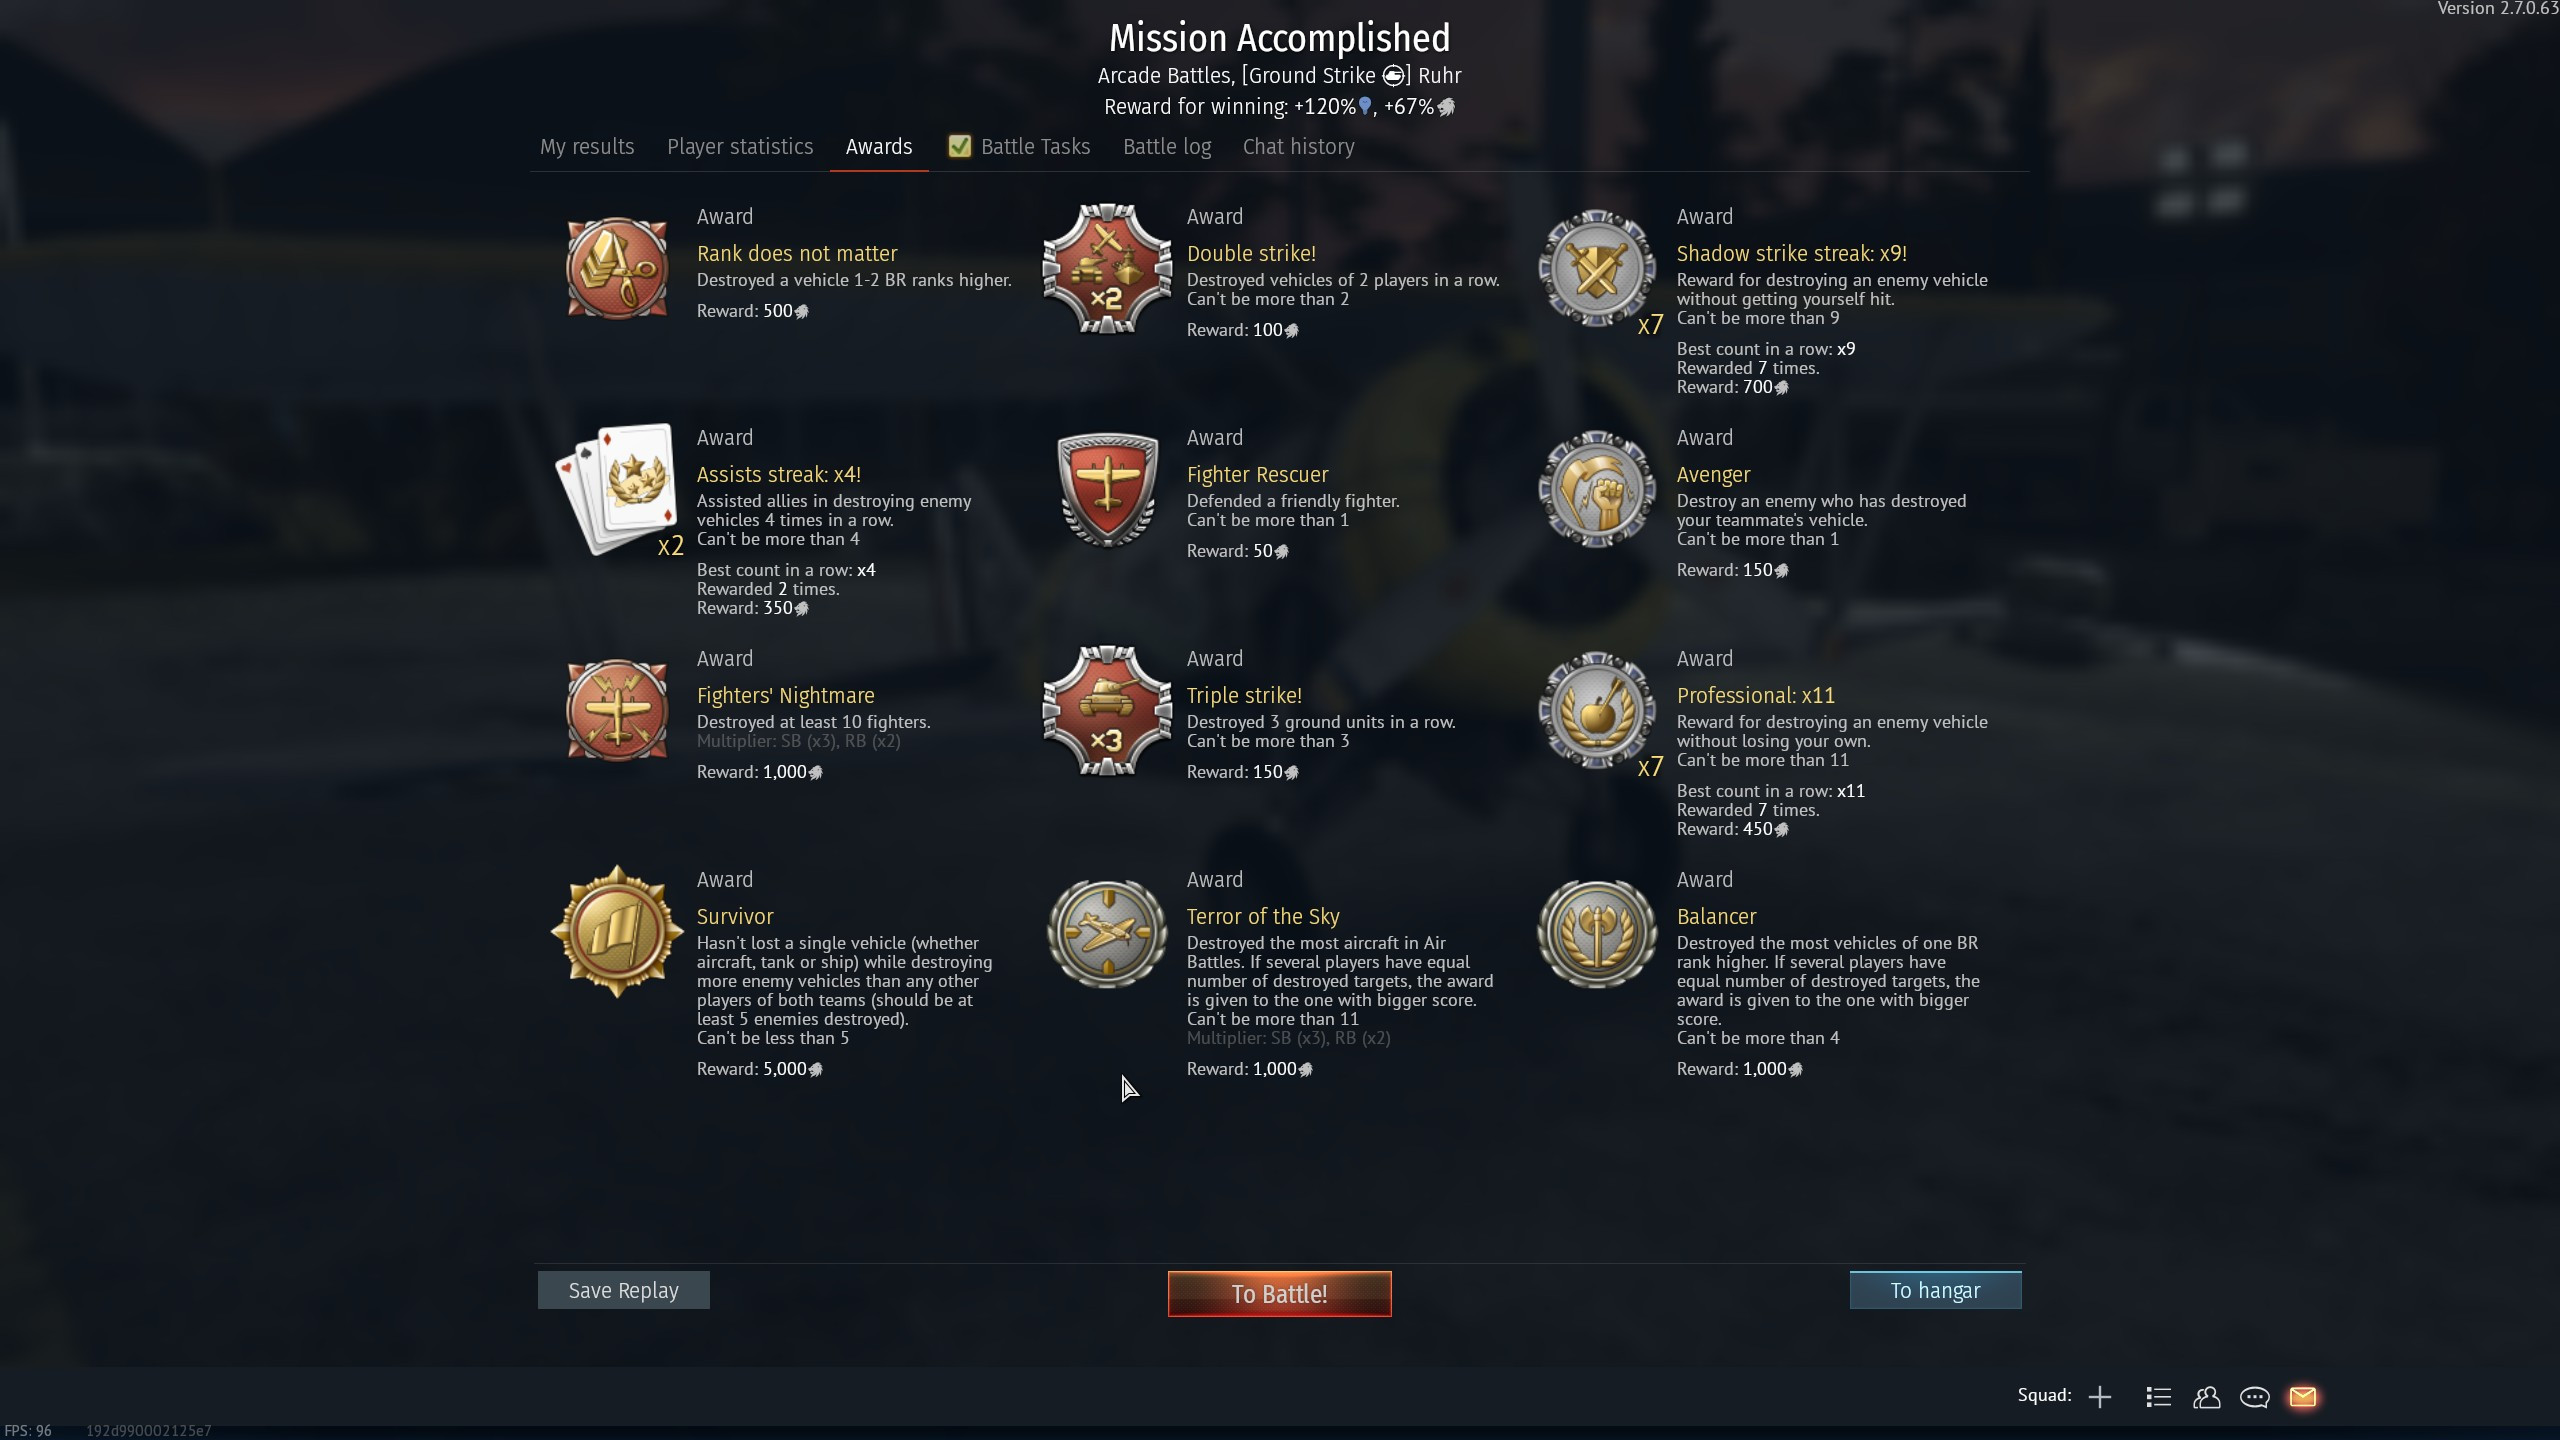Toggle the Battle Tasks checkbox
Image resolution: width=2560 pixels, height=1440 pixels.
pyautogui.click(x=960, y=146)
